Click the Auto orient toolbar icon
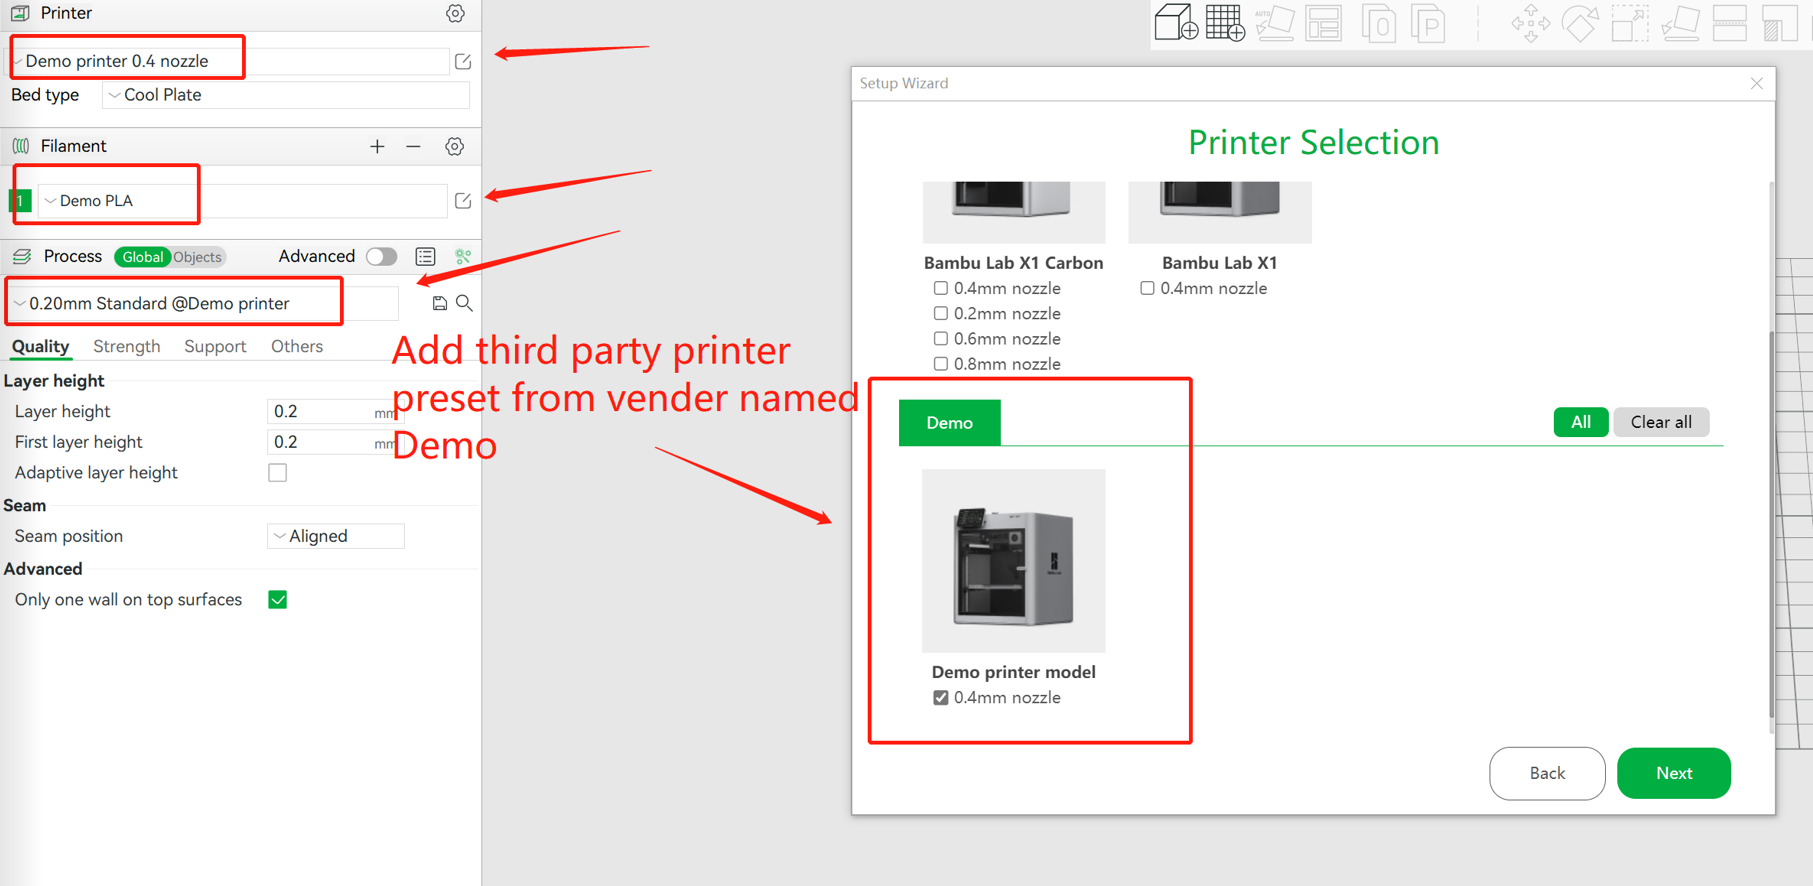The height and width of the screenshot is (886, 1813). (1274, 23)
